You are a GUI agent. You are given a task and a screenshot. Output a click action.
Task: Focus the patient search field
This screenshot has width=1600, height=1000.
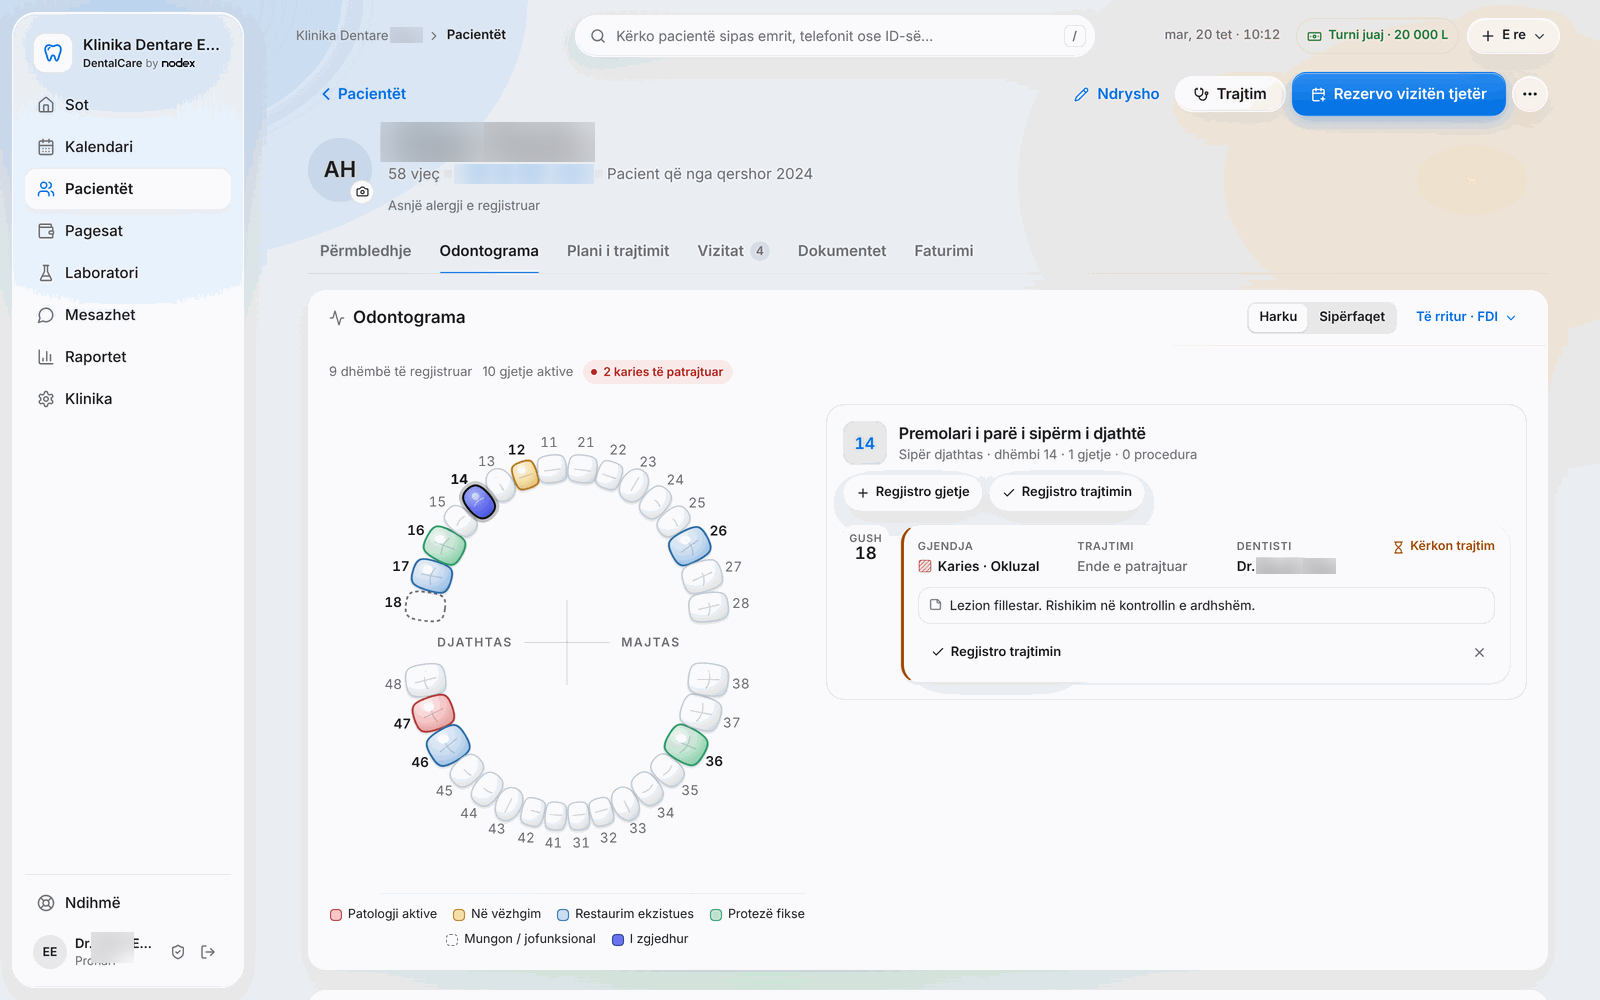pyautogui.click(x=835, y=36)
